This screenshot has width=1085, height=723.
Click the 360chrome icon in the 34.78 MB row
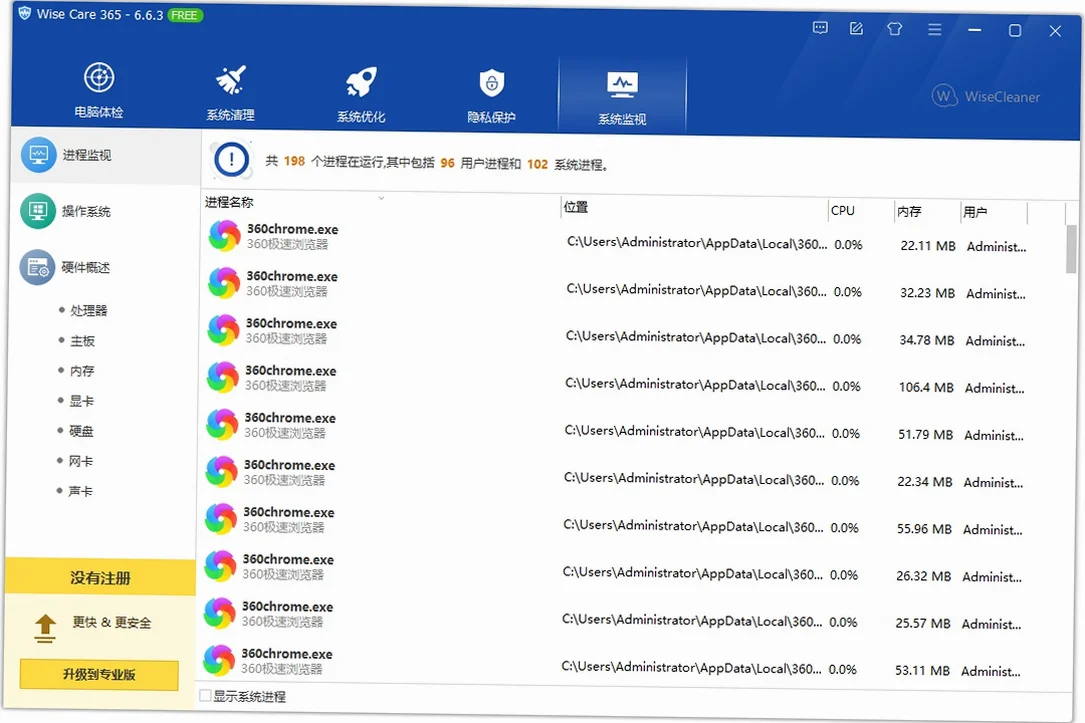[224, 330]
